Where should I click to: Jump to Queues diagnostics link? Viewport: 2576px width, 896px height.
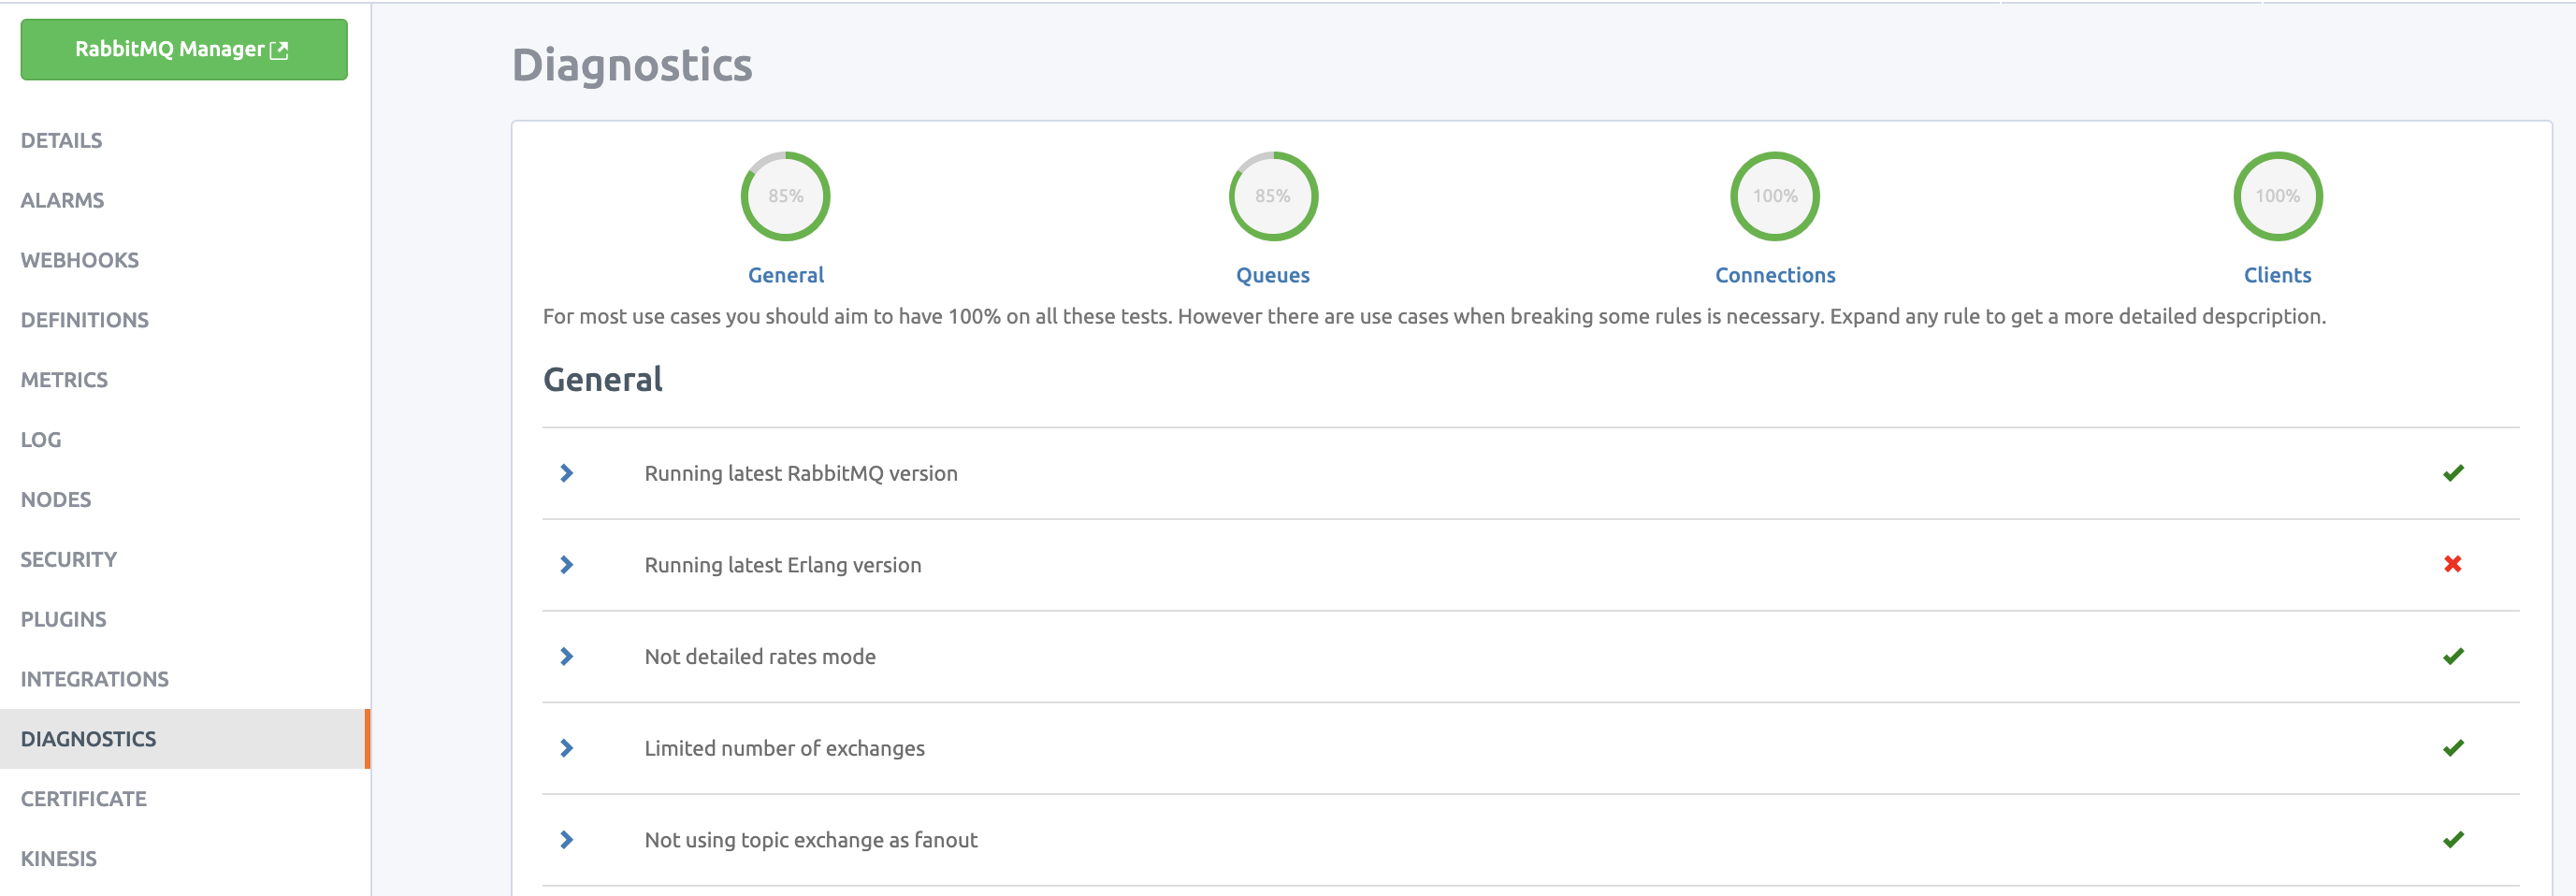[x=1273, y=275]
